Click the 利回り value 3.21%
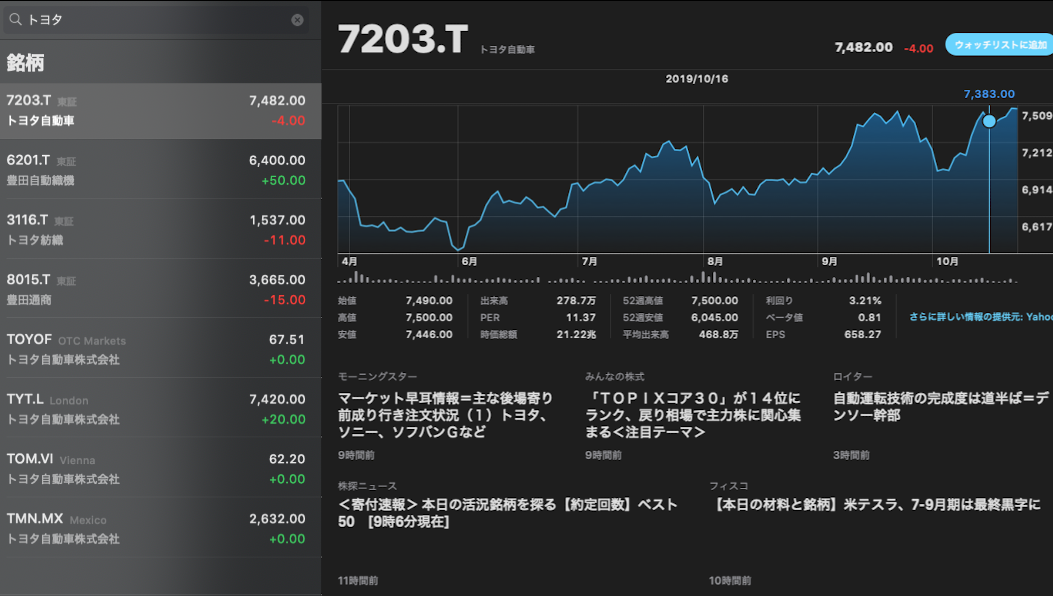This screenshot has width=1053, height=596. (865, 300)
